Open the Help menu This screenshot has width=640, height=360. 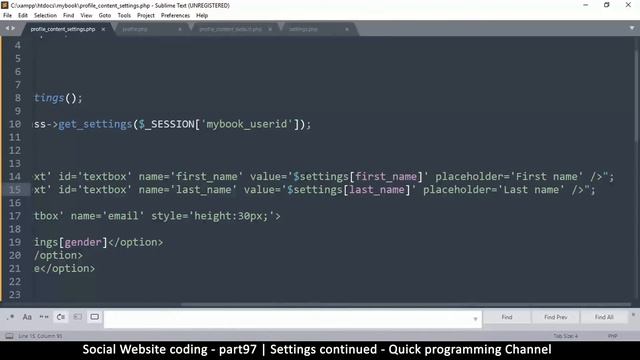click(x=202, y=16)
